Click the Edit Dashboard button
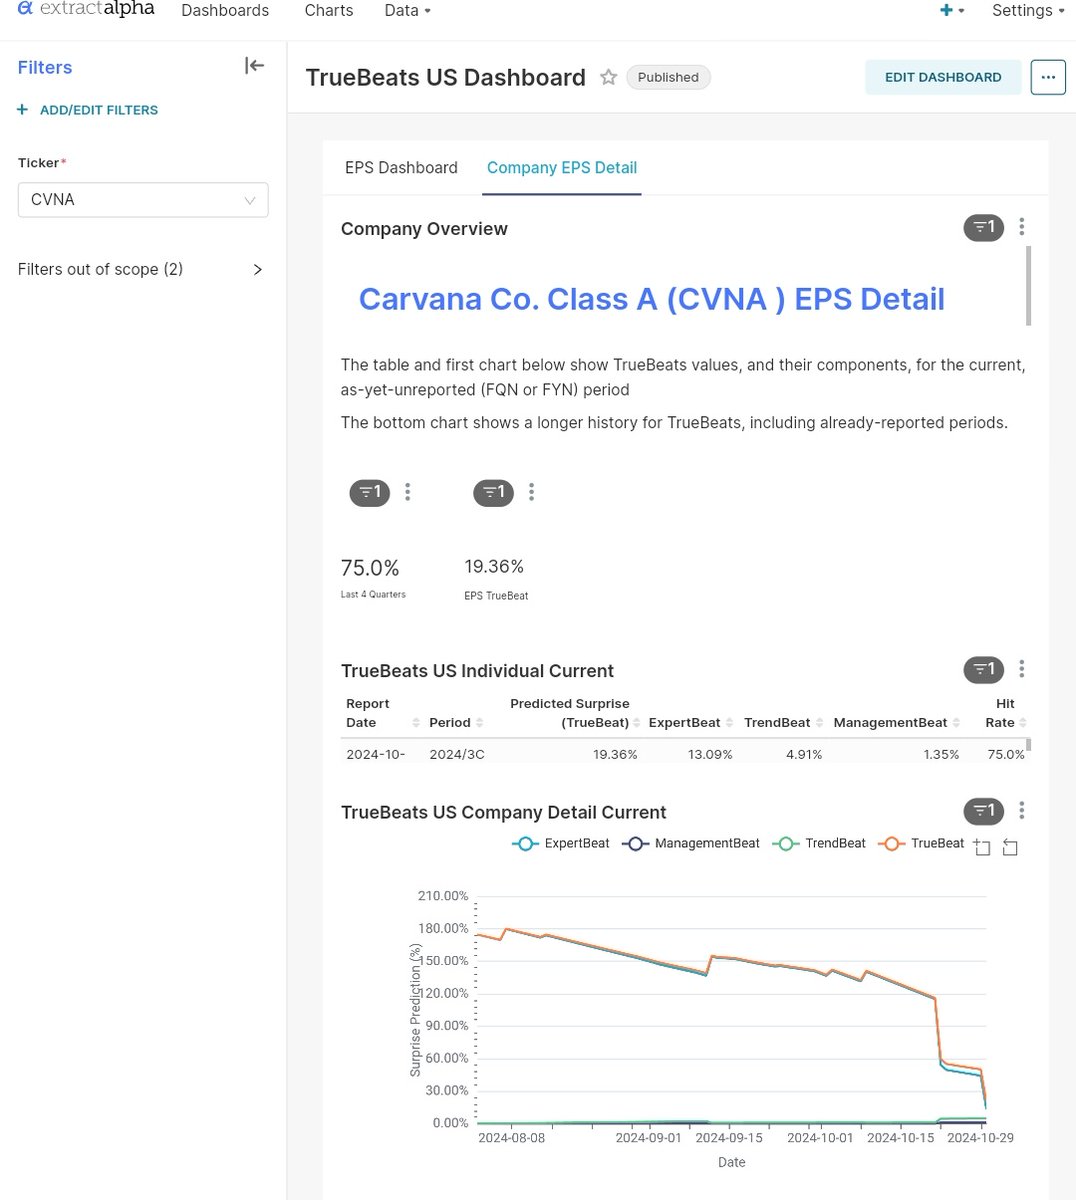 point(943,77)
